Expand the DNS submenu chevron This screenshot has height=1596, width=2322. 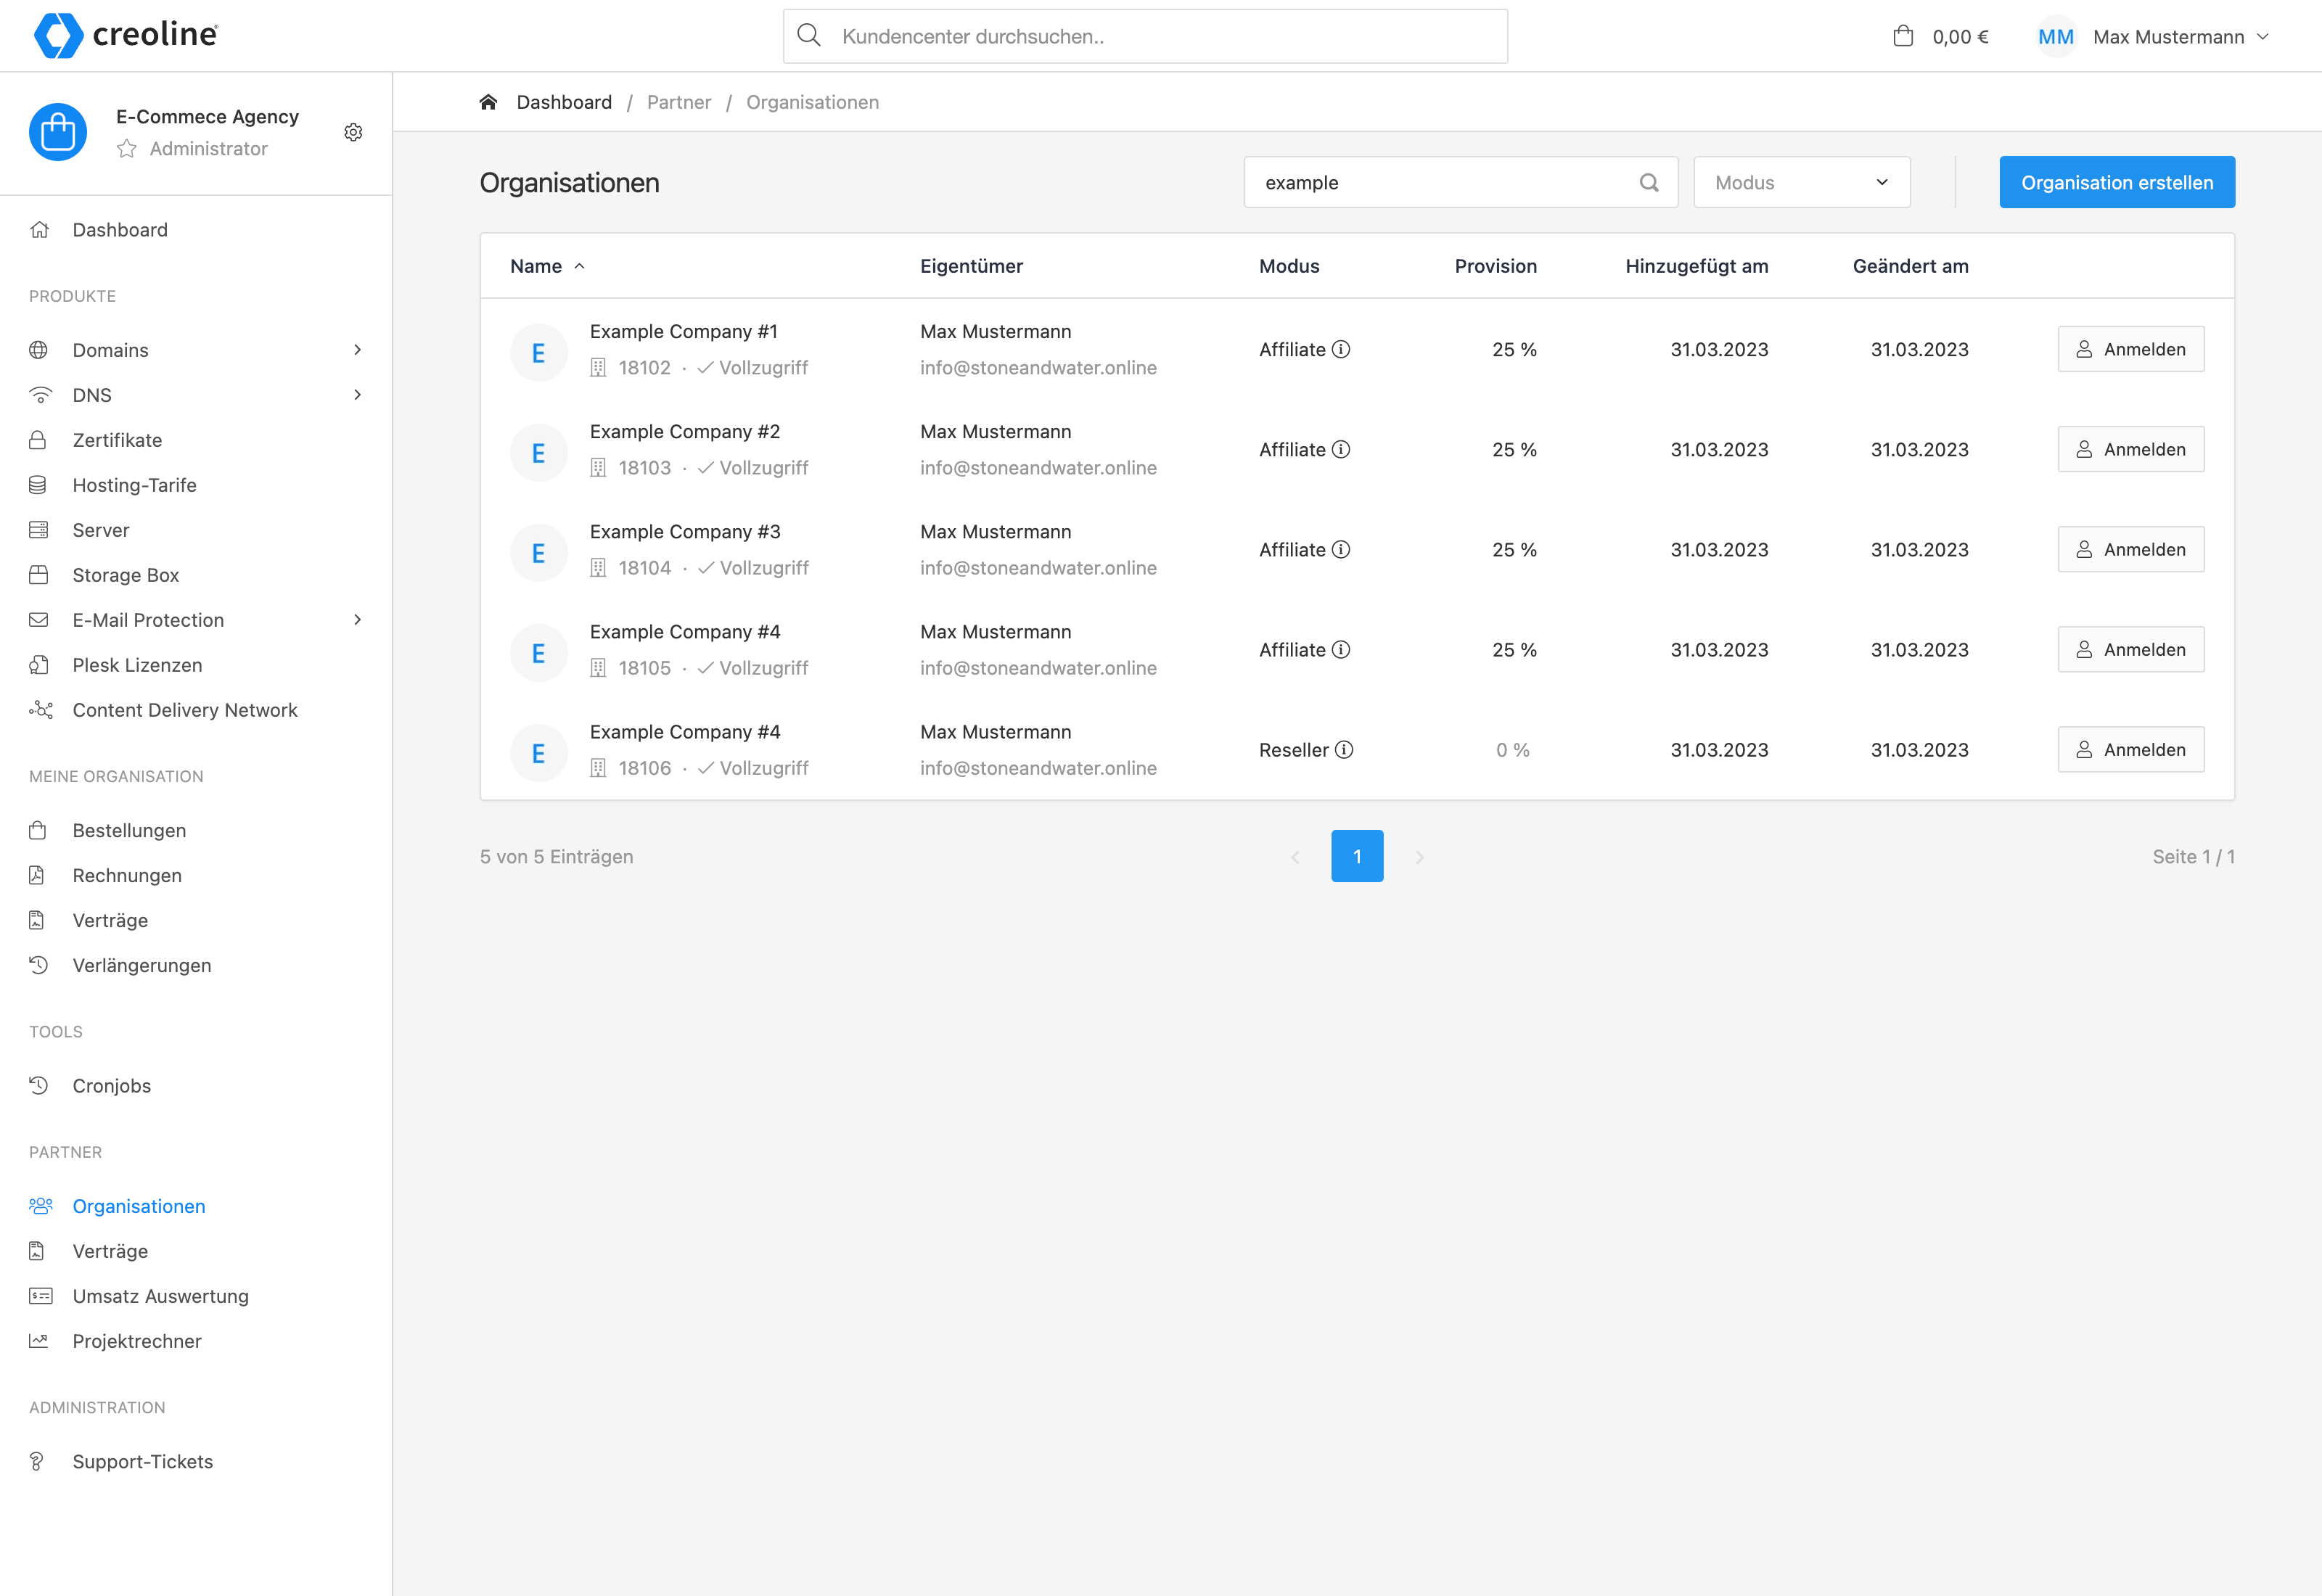pos(357,395)
